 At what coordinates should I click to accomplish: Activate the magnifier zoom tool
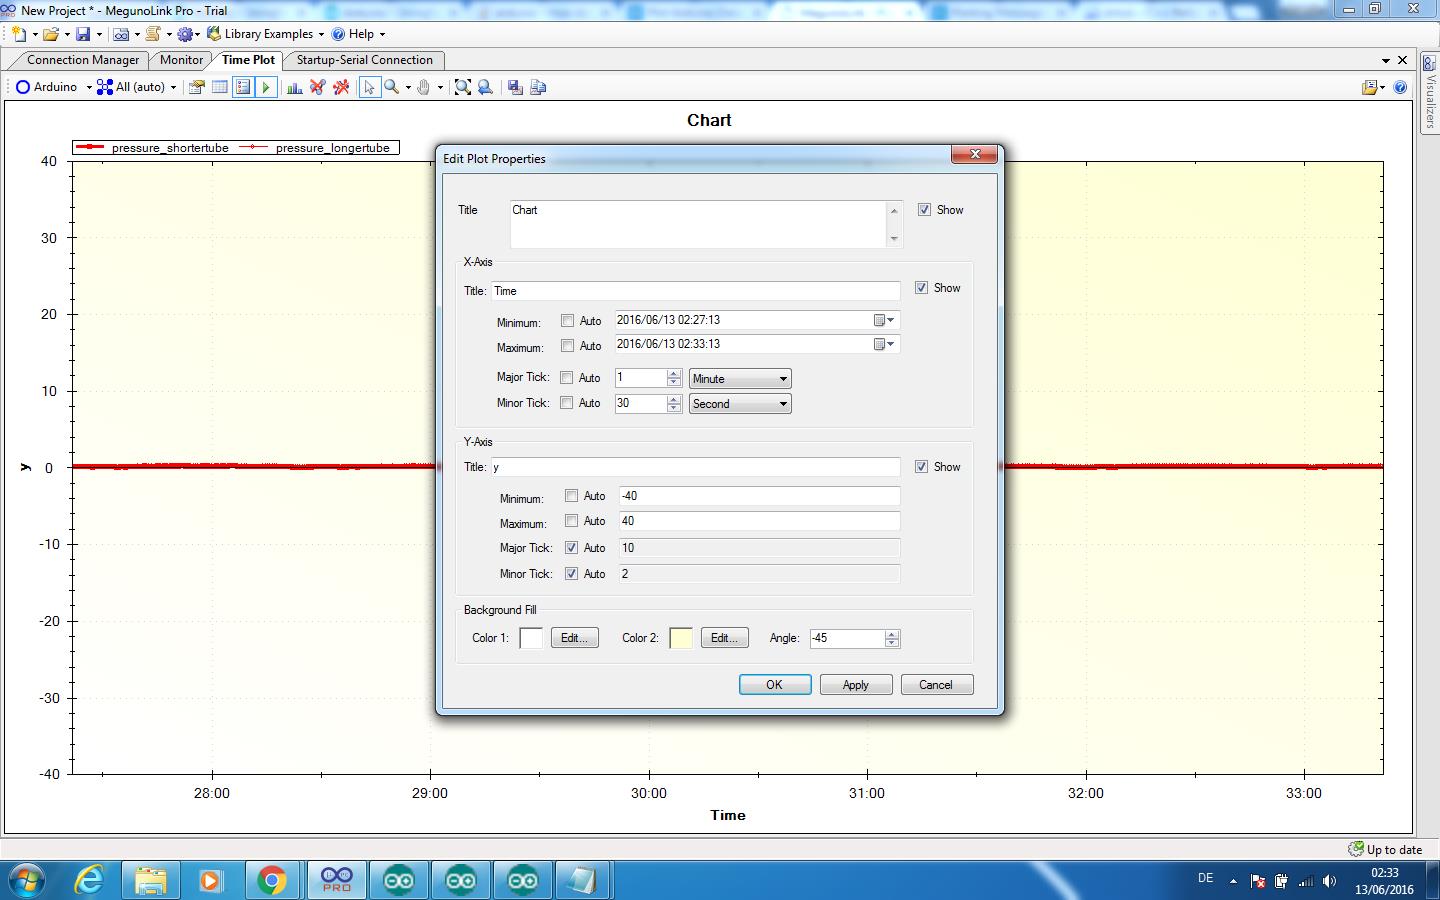[392, 87]
